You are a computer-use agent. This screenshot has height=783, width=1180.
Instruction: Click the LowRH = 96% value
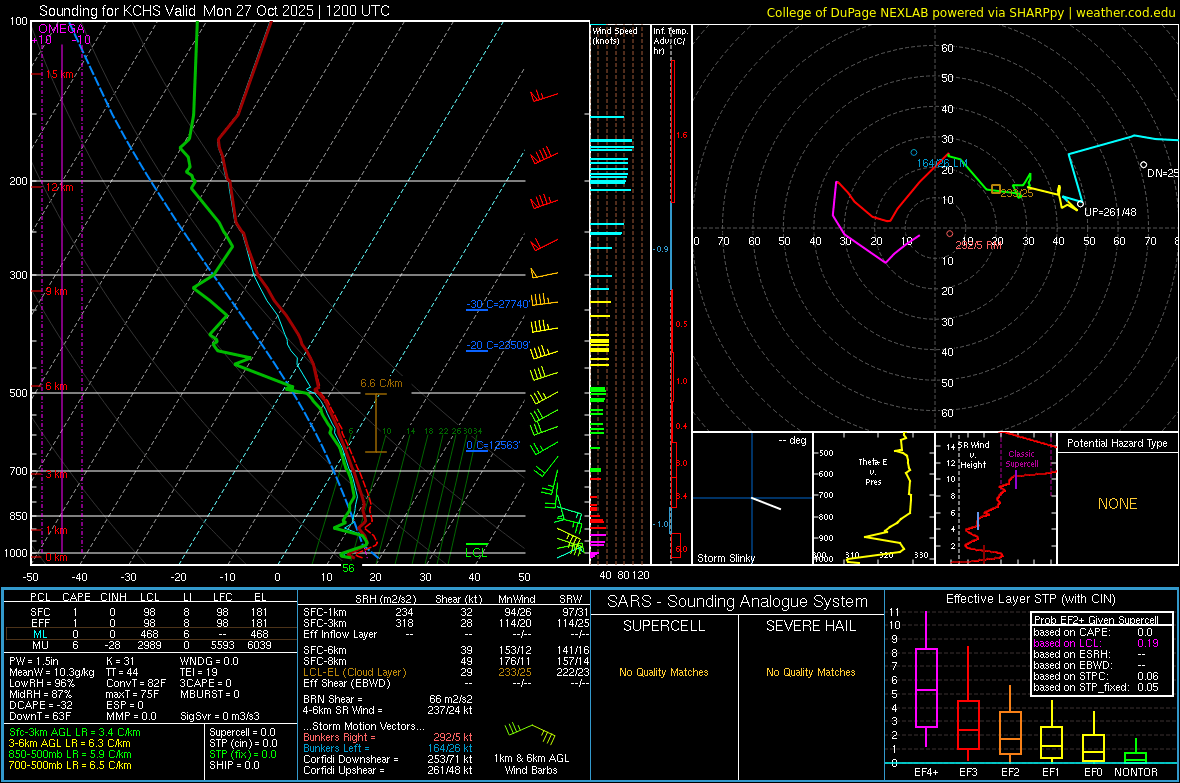tap(41, 684)
